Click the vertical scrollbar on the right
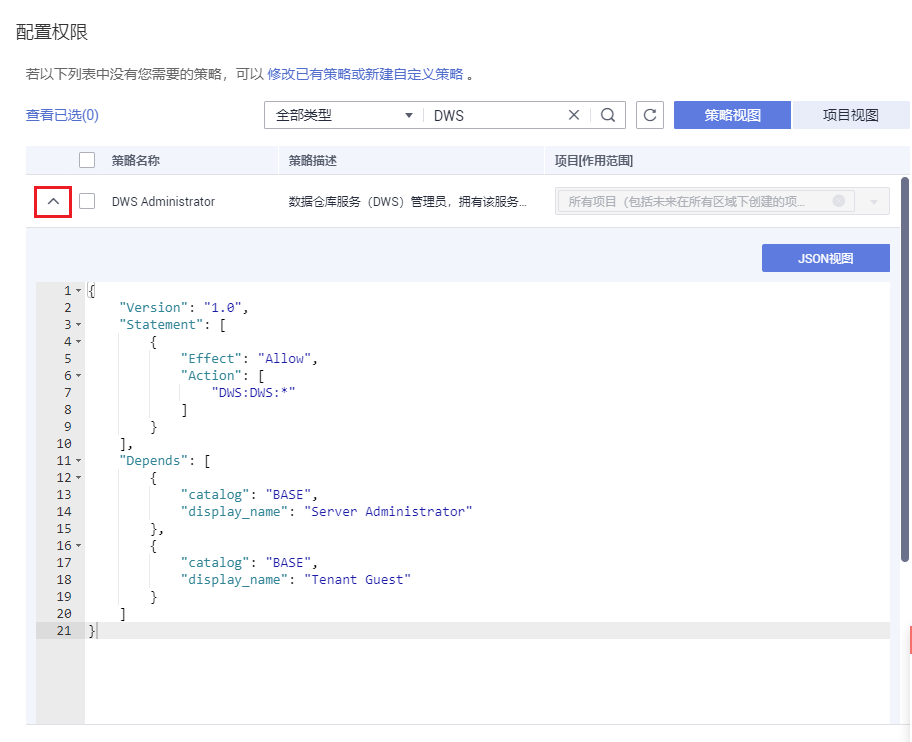 pos(905,370)
